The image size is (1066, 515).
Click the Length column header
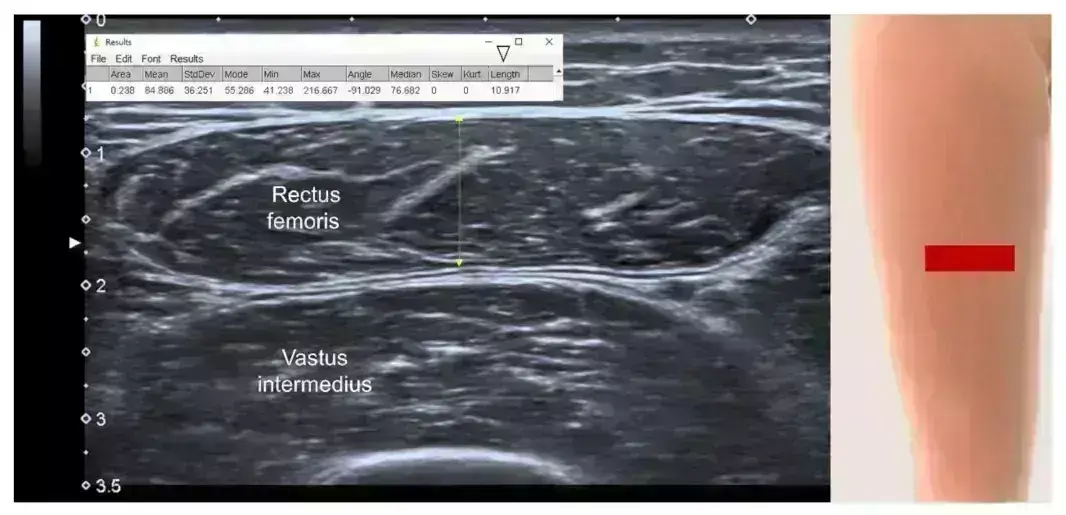point(505,74)
